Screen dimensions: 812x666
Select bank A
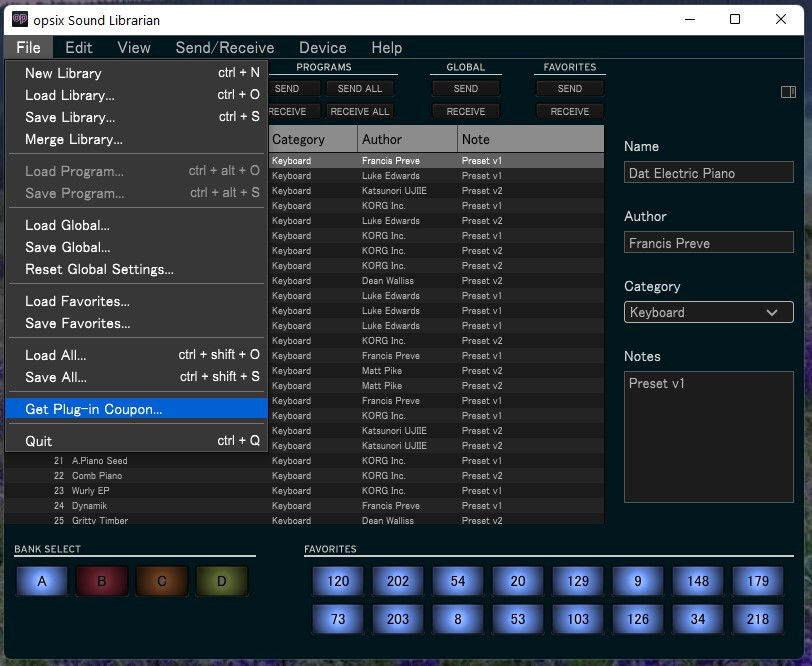pos(42,581)
